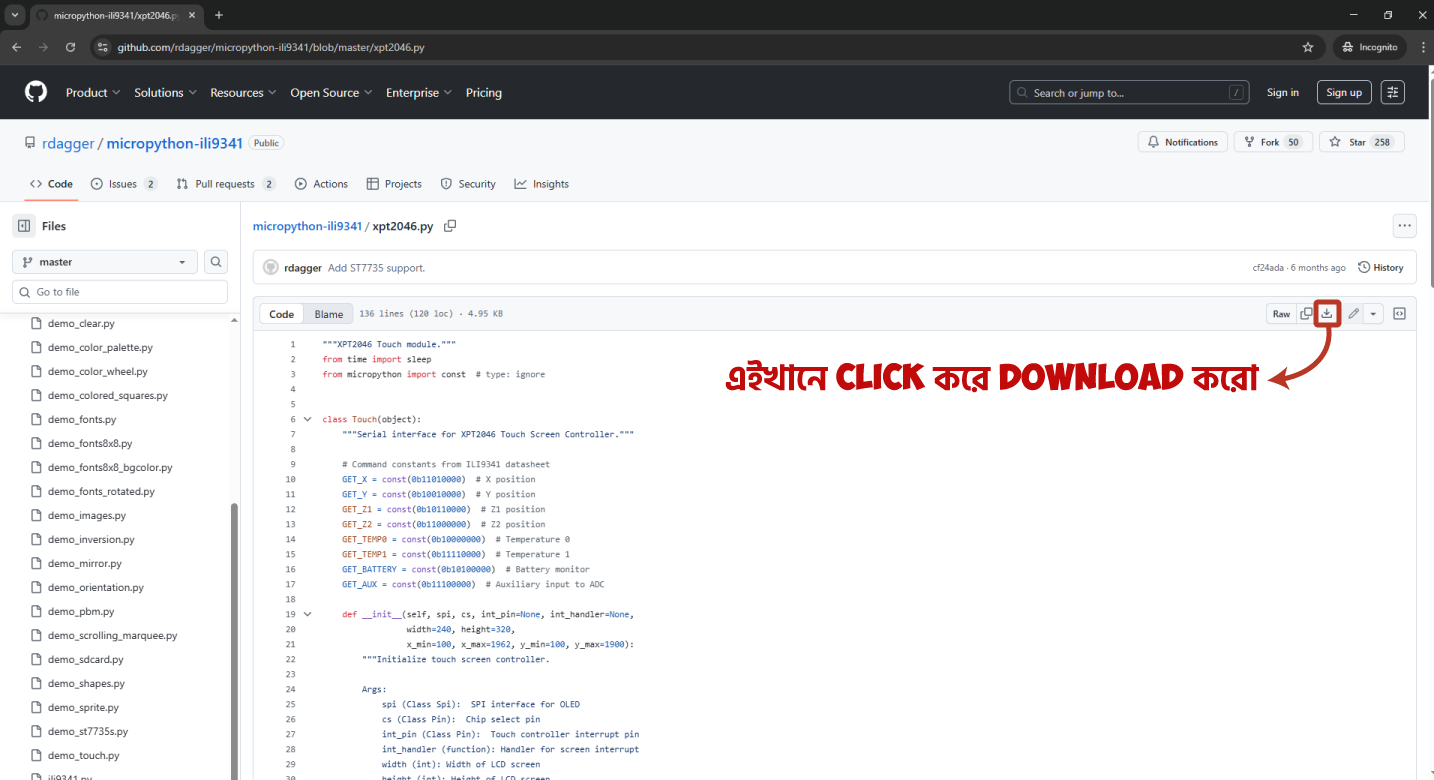Click the browser address bar URL
1434x780 pixels.
pos(270,47)
